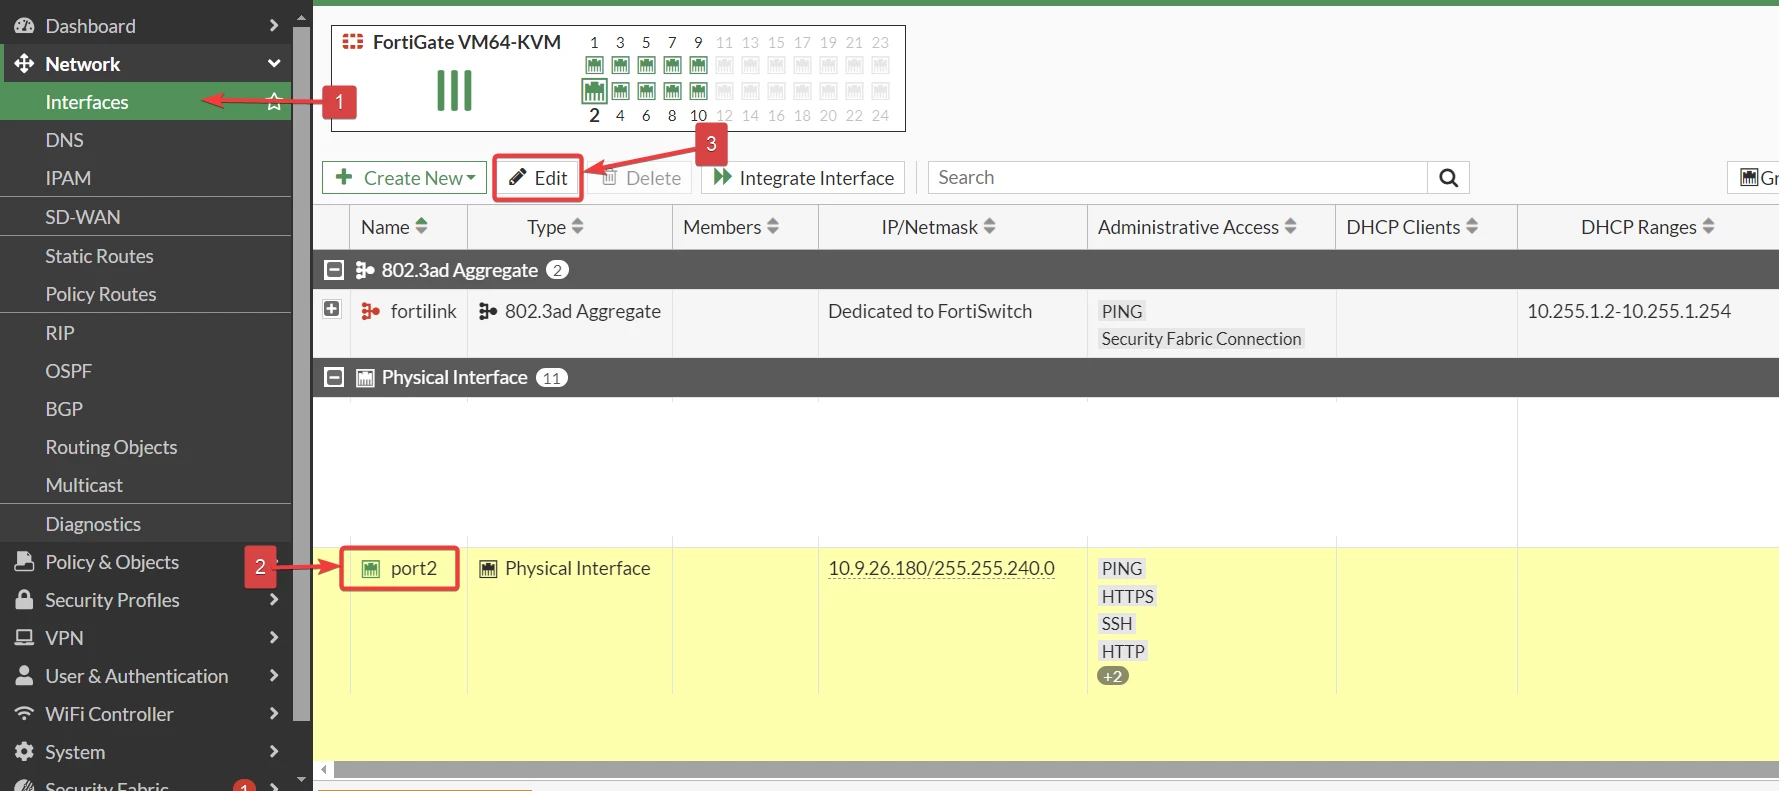The width and height of the screenshot is (1779, 791).
Task: Click port 4 icon on the FortiGate faceplate
Action: [620, 91]
